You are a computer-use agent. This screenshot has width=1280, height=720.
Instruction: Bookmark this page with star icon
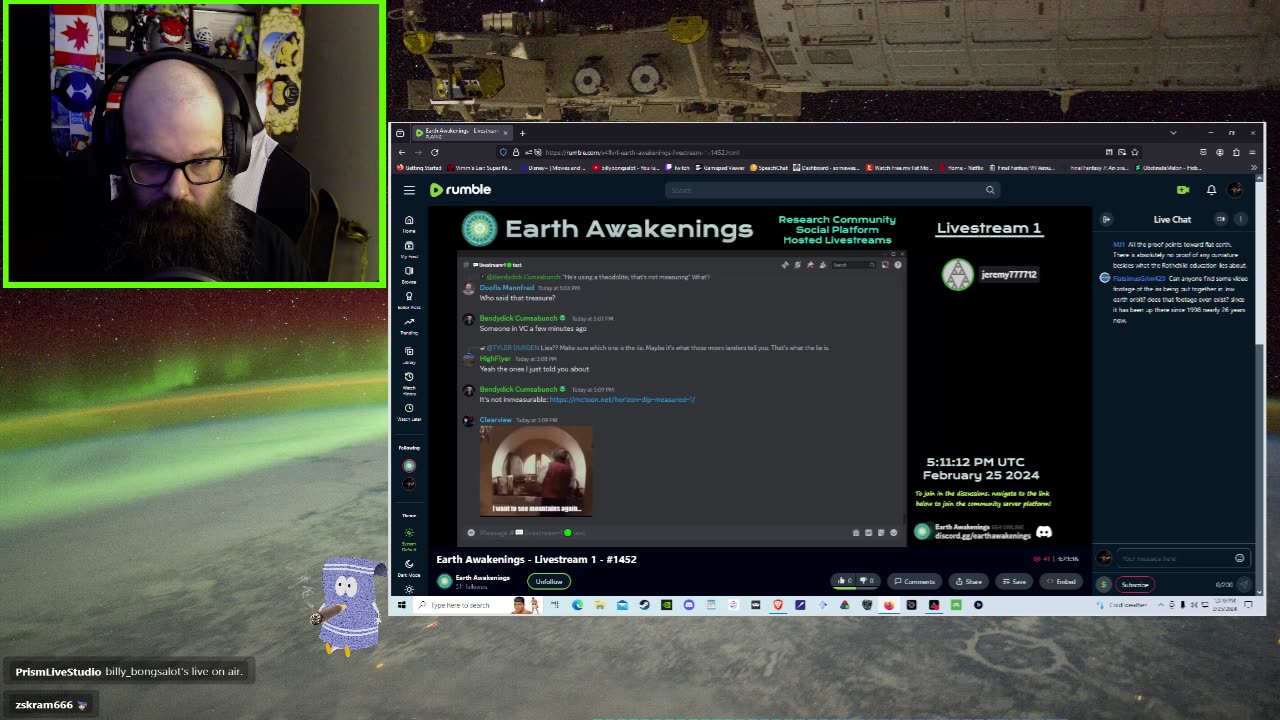[1135, 152]
